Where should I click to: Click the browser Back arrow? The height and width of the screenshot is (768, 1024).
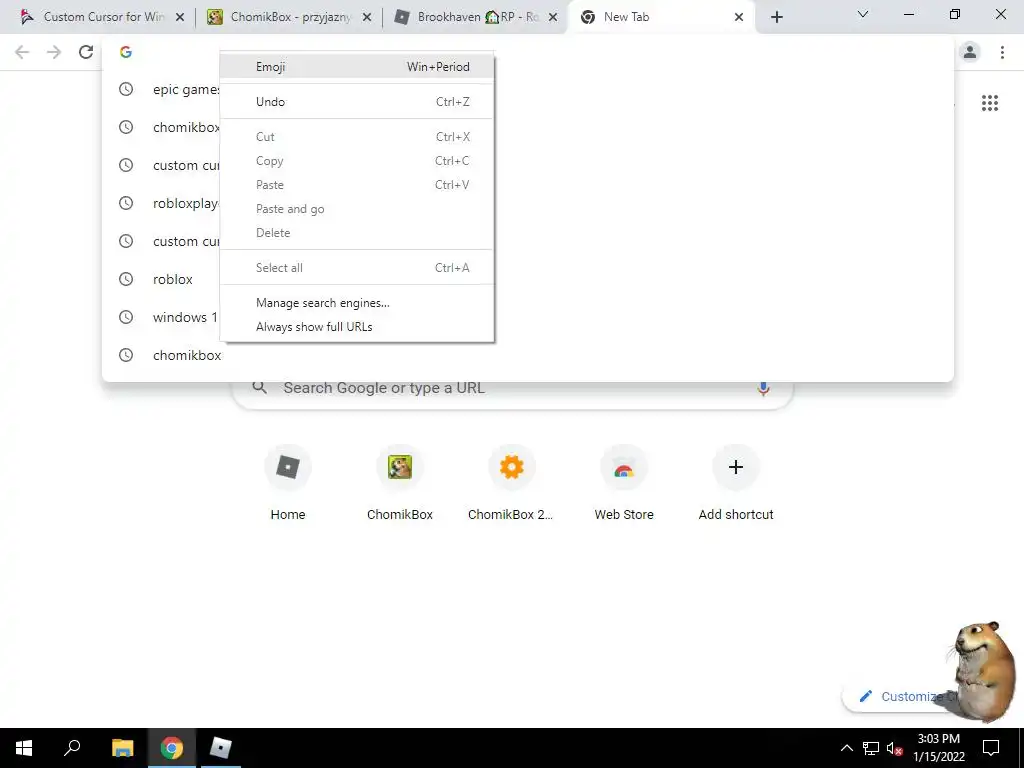22,52
